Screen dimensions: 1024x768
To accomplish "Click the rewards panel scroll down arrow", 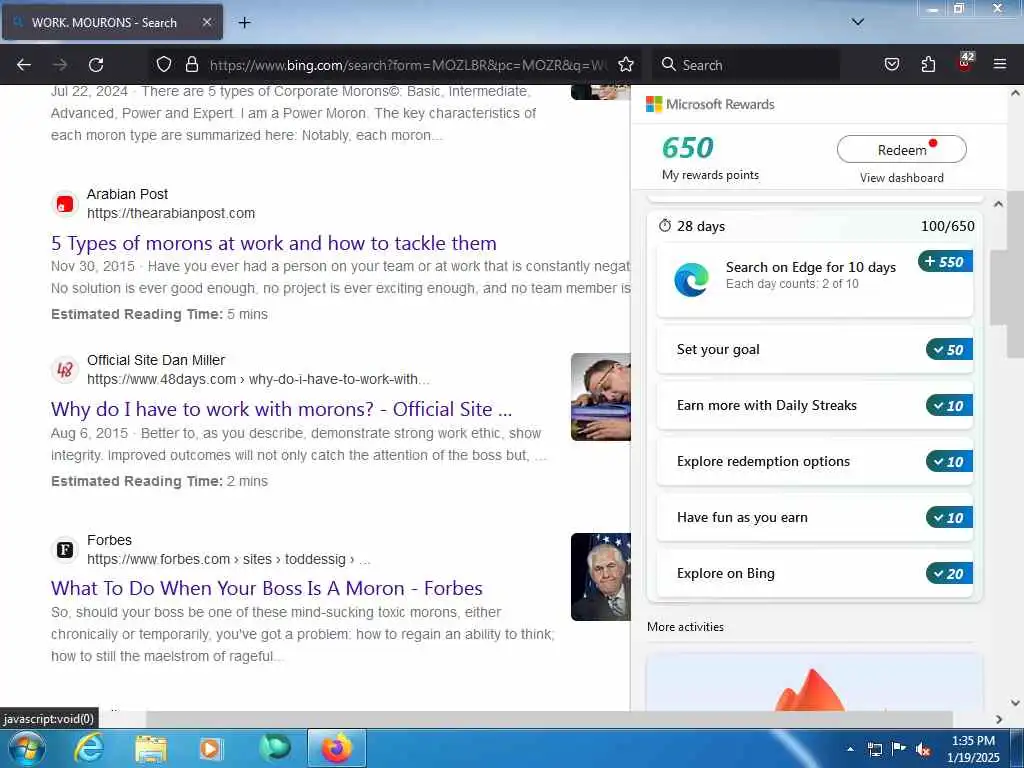I will point(1015,703).
